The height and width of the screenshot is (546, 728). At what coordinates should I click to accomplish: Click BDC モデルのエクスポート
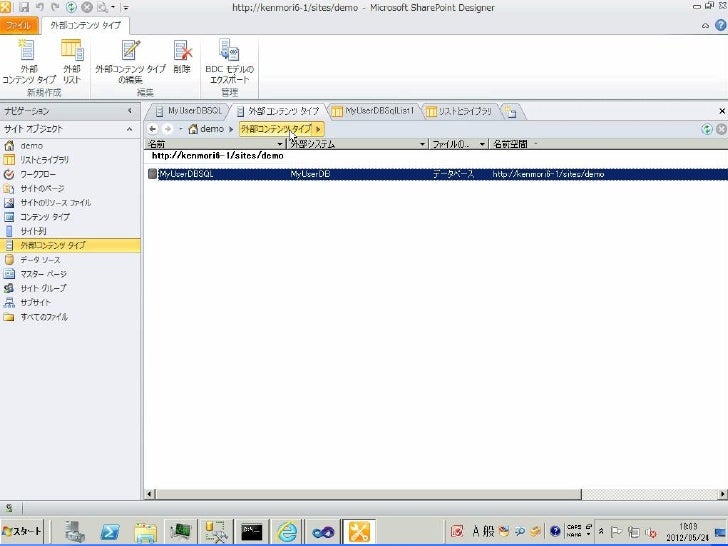pyautogui.click(x=229, y=62)
